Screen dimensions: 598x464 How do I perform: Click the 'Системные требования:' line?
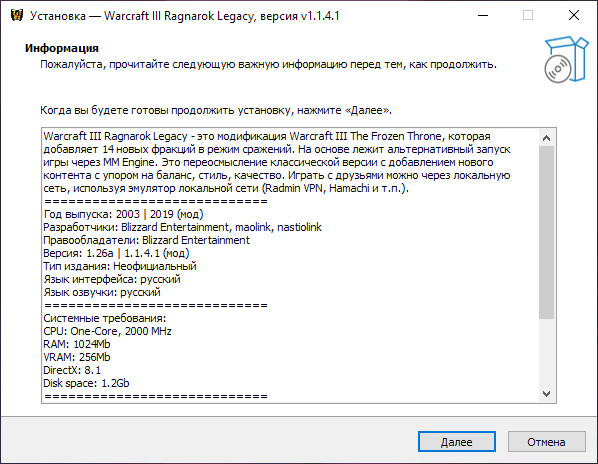[x=105, y=318]
